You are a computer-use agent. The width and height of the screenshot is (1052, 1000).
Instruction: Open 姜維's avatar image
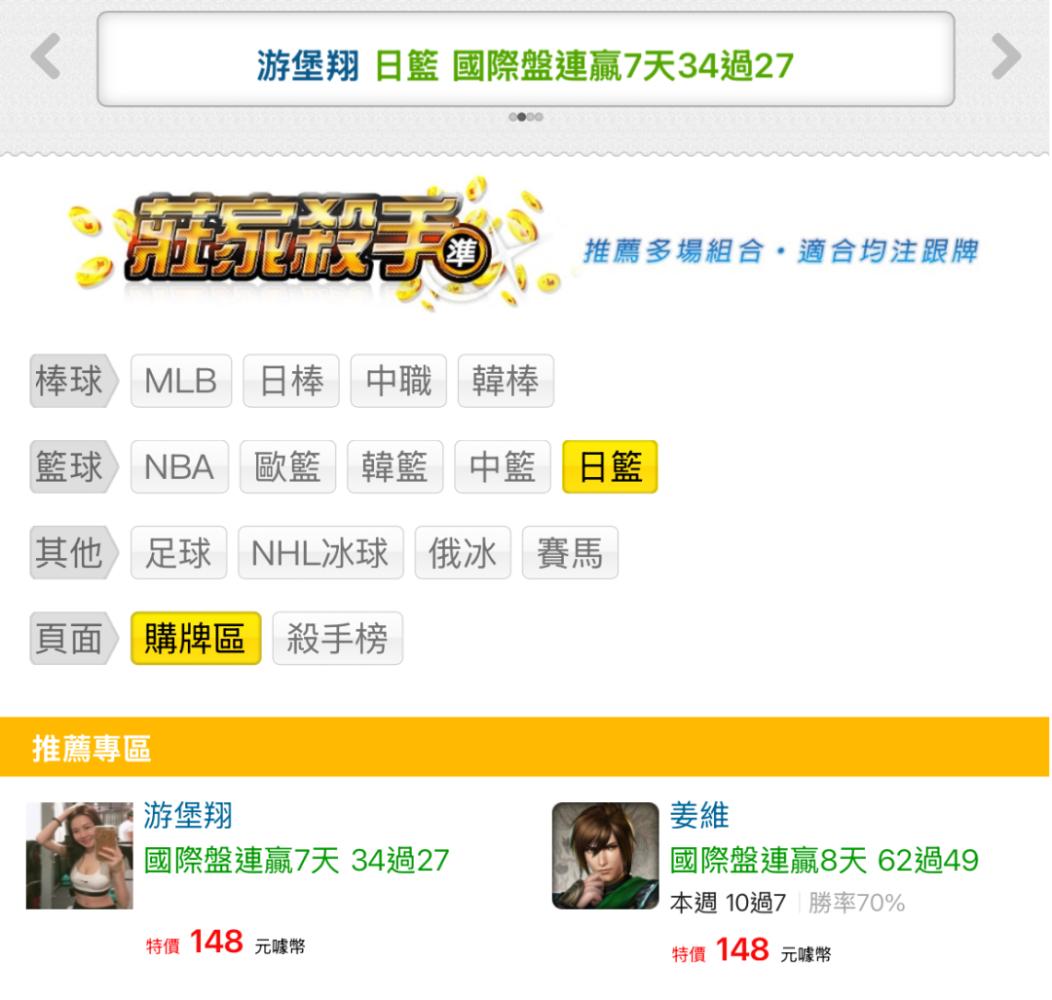click(x=605, y=855)
